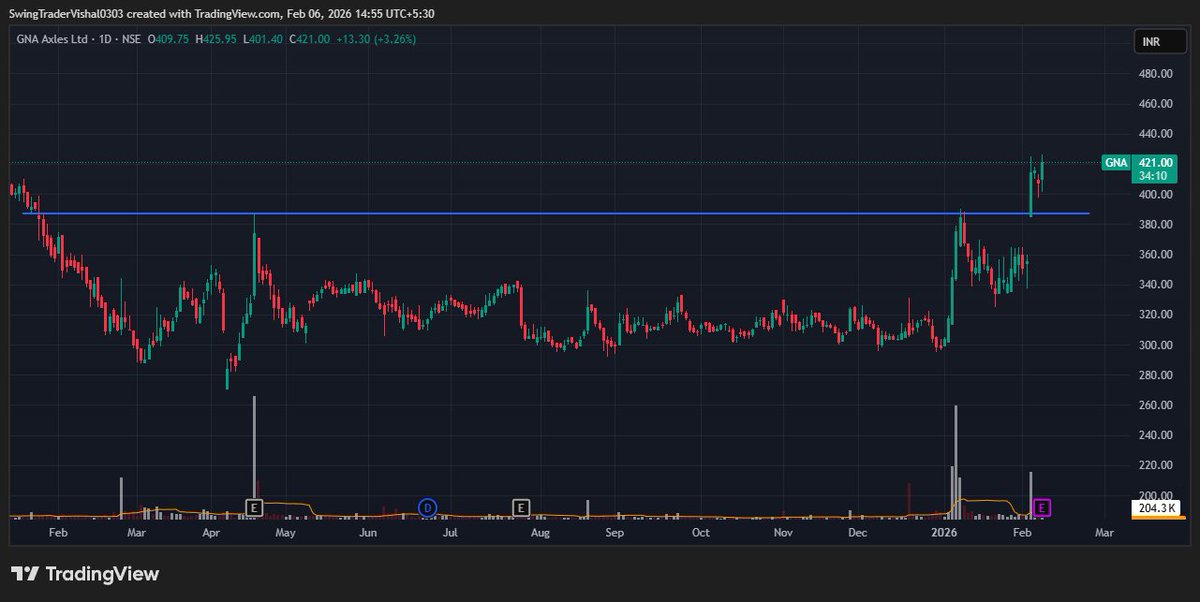Click the May label on time axis

click(285, 534)
